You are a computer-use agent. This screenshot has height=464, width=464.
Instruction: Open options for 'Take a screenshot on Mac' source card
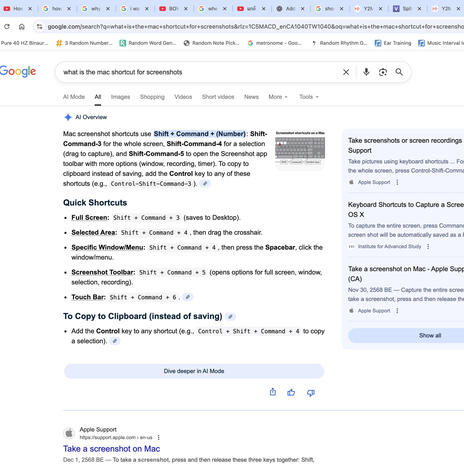pos(397,311)
